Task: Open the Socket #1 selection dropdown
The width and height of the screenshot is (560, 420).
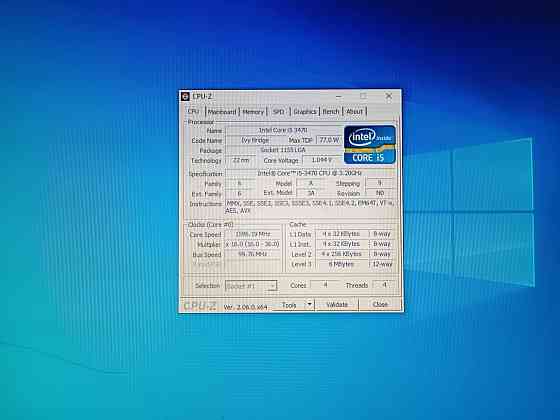Action: [x=251, y=286]
